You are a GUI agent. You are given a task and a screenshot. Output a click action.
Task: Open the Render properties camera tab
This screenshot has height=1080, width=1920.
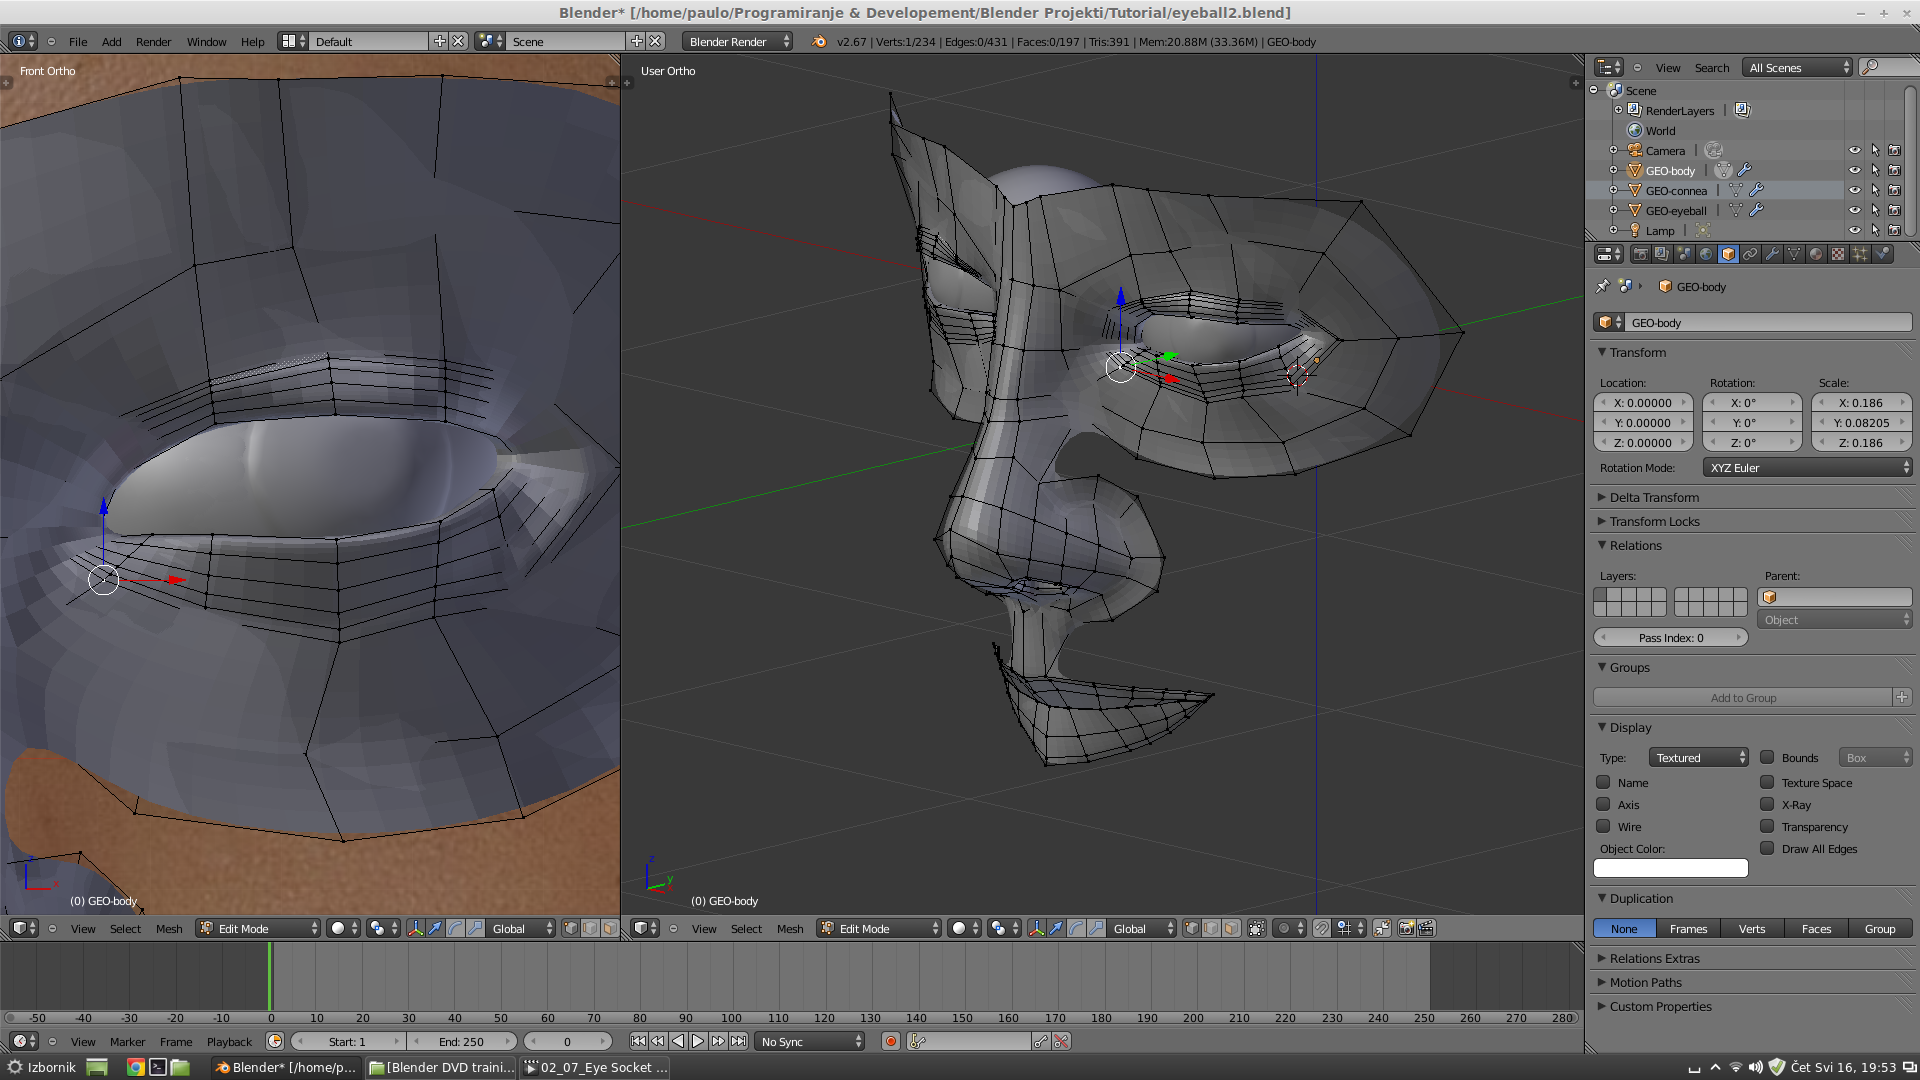pyautogui.click(x=1641, y=254)
